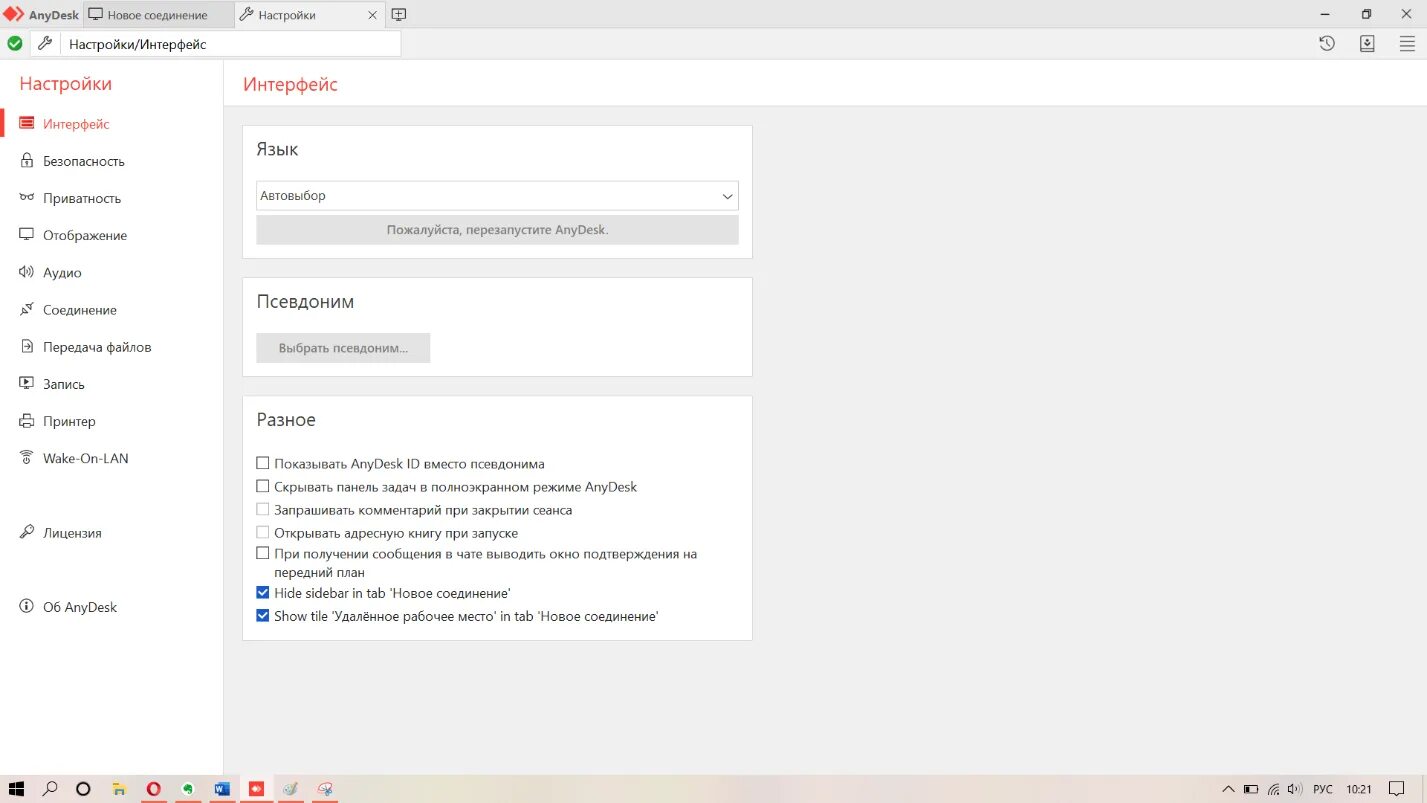
Task: Click the AnyDesk icon in the taskbar
Action: 256,789
